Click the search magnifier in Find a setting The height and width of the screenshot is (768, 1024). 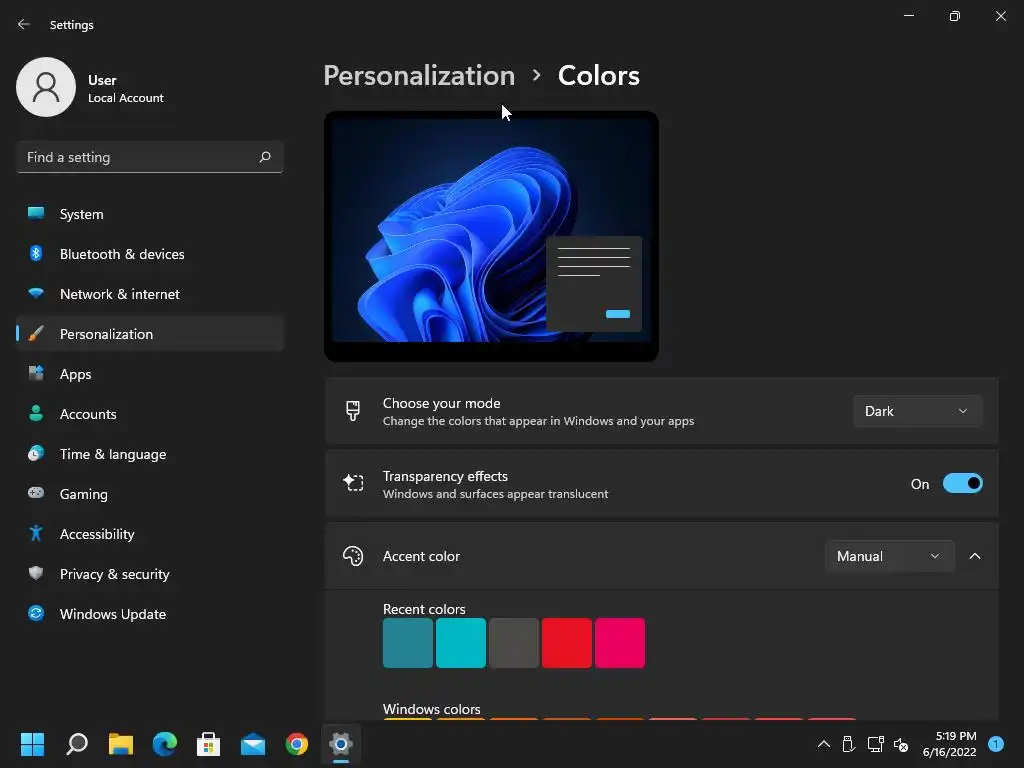pos(265,157)
